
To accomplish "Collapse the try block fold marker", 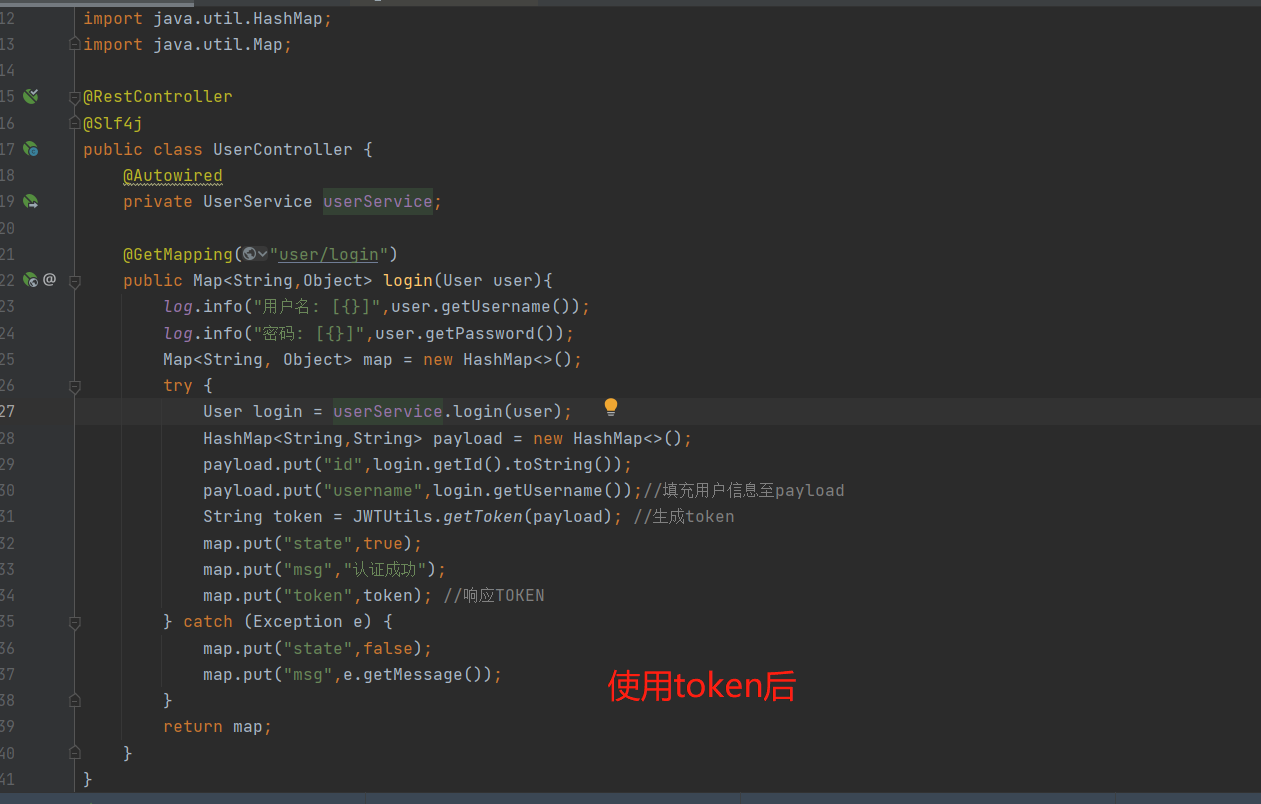I will pyautogui.click(x=74, y=386).
